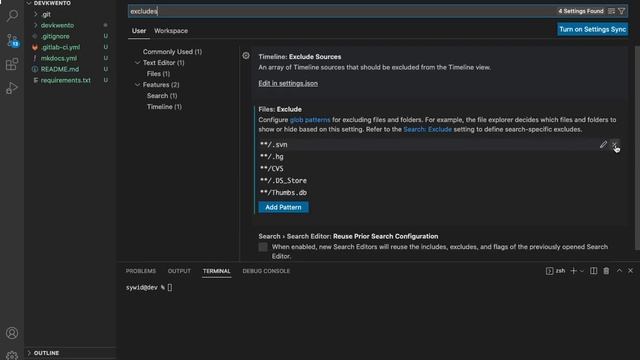The width and height of the screenshot is (640, 360).
Task: Edit the **/.svn pattern with pencil icon
Action: (603, 144)
